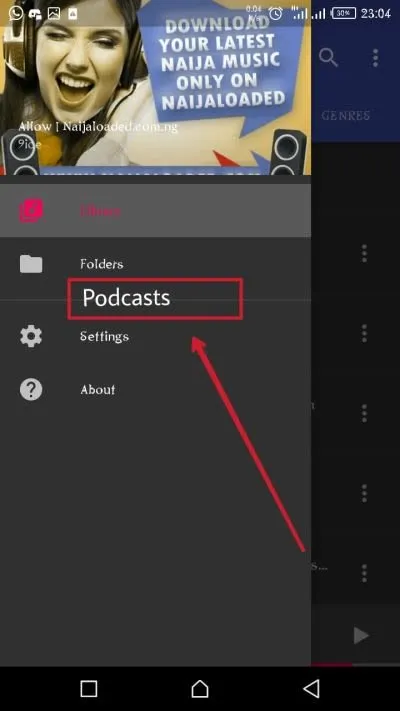Viewport: 400px width, 711px height.
Task: Tap the folder icon beside Folders
Action: pos(31,264)
